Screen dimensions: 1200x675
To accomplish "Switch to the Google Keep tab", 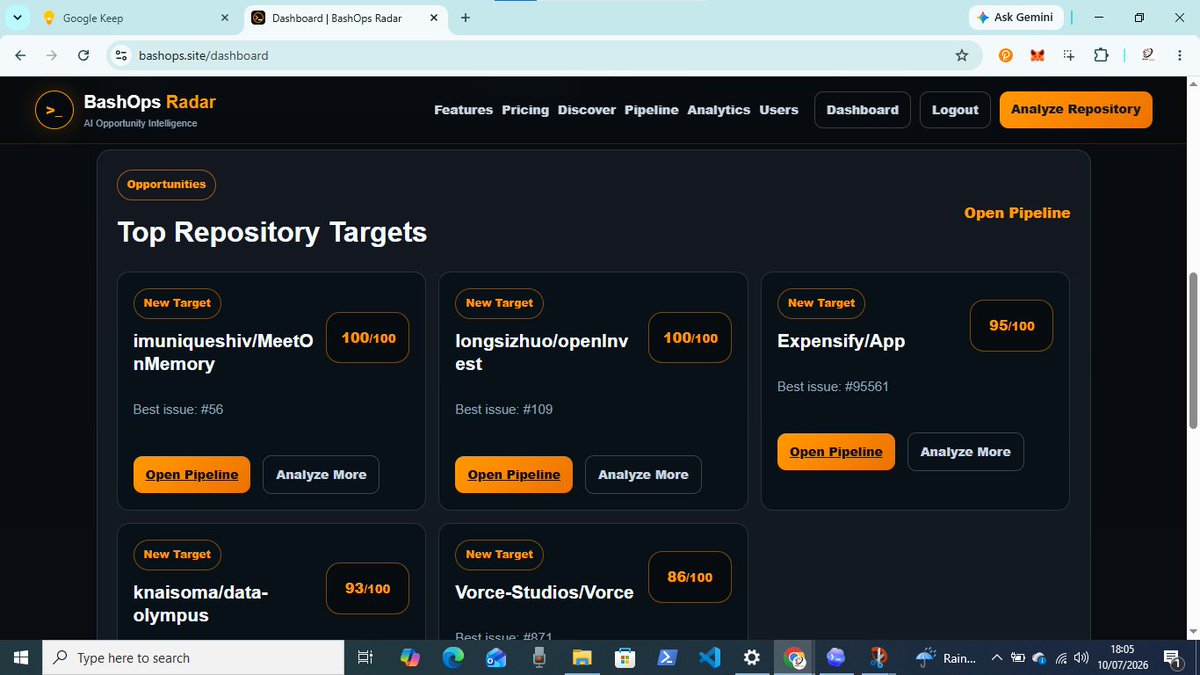I will 134,18.
